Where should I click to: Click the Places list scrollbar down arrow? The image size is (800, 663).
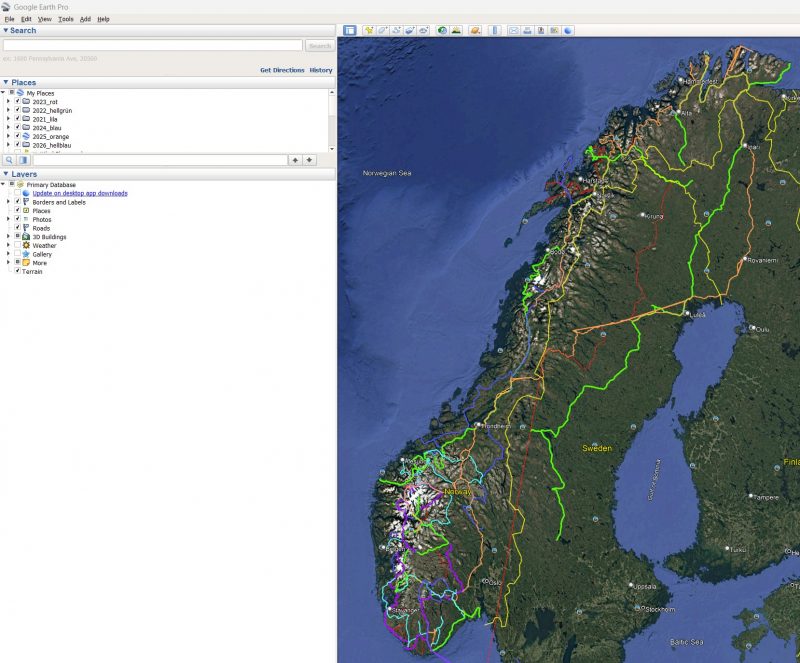[x=332, y=149]
